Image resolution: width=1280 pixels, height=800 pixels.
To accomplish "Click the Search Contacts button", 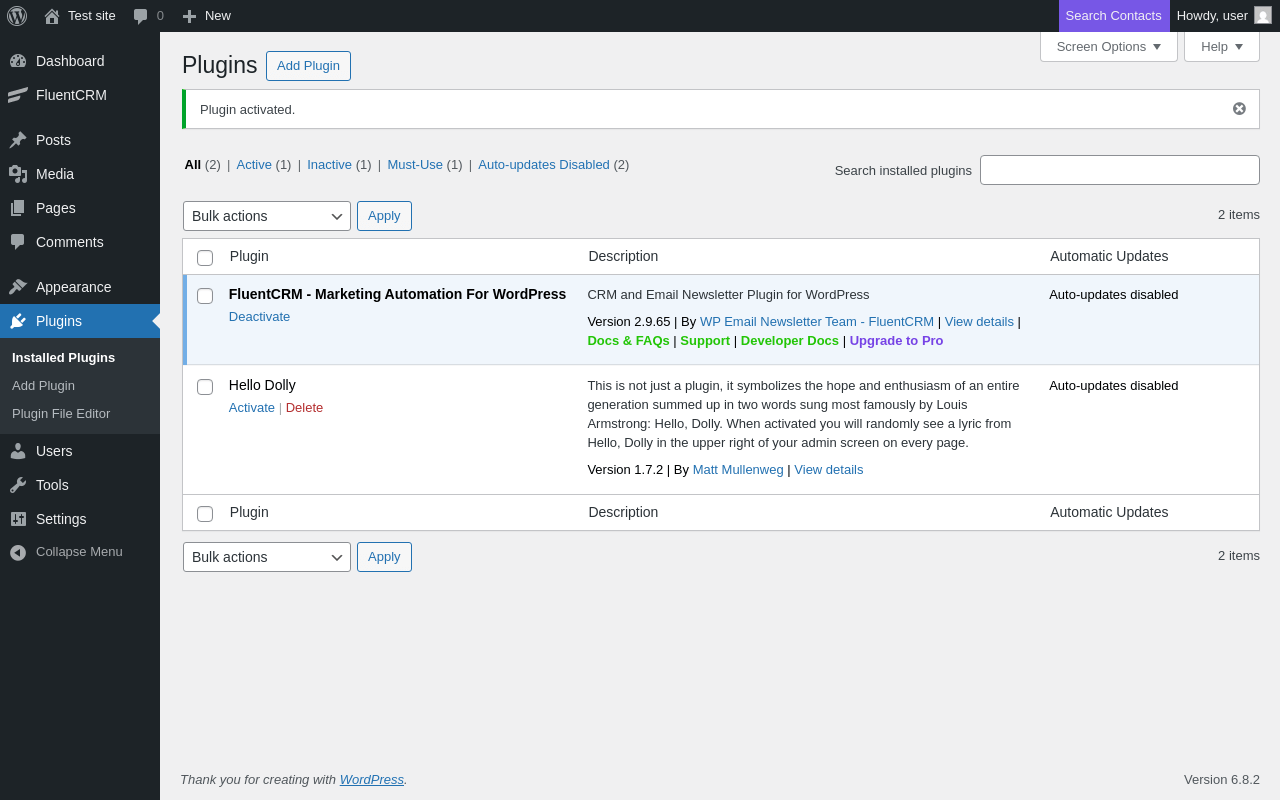I will 1114,16.
